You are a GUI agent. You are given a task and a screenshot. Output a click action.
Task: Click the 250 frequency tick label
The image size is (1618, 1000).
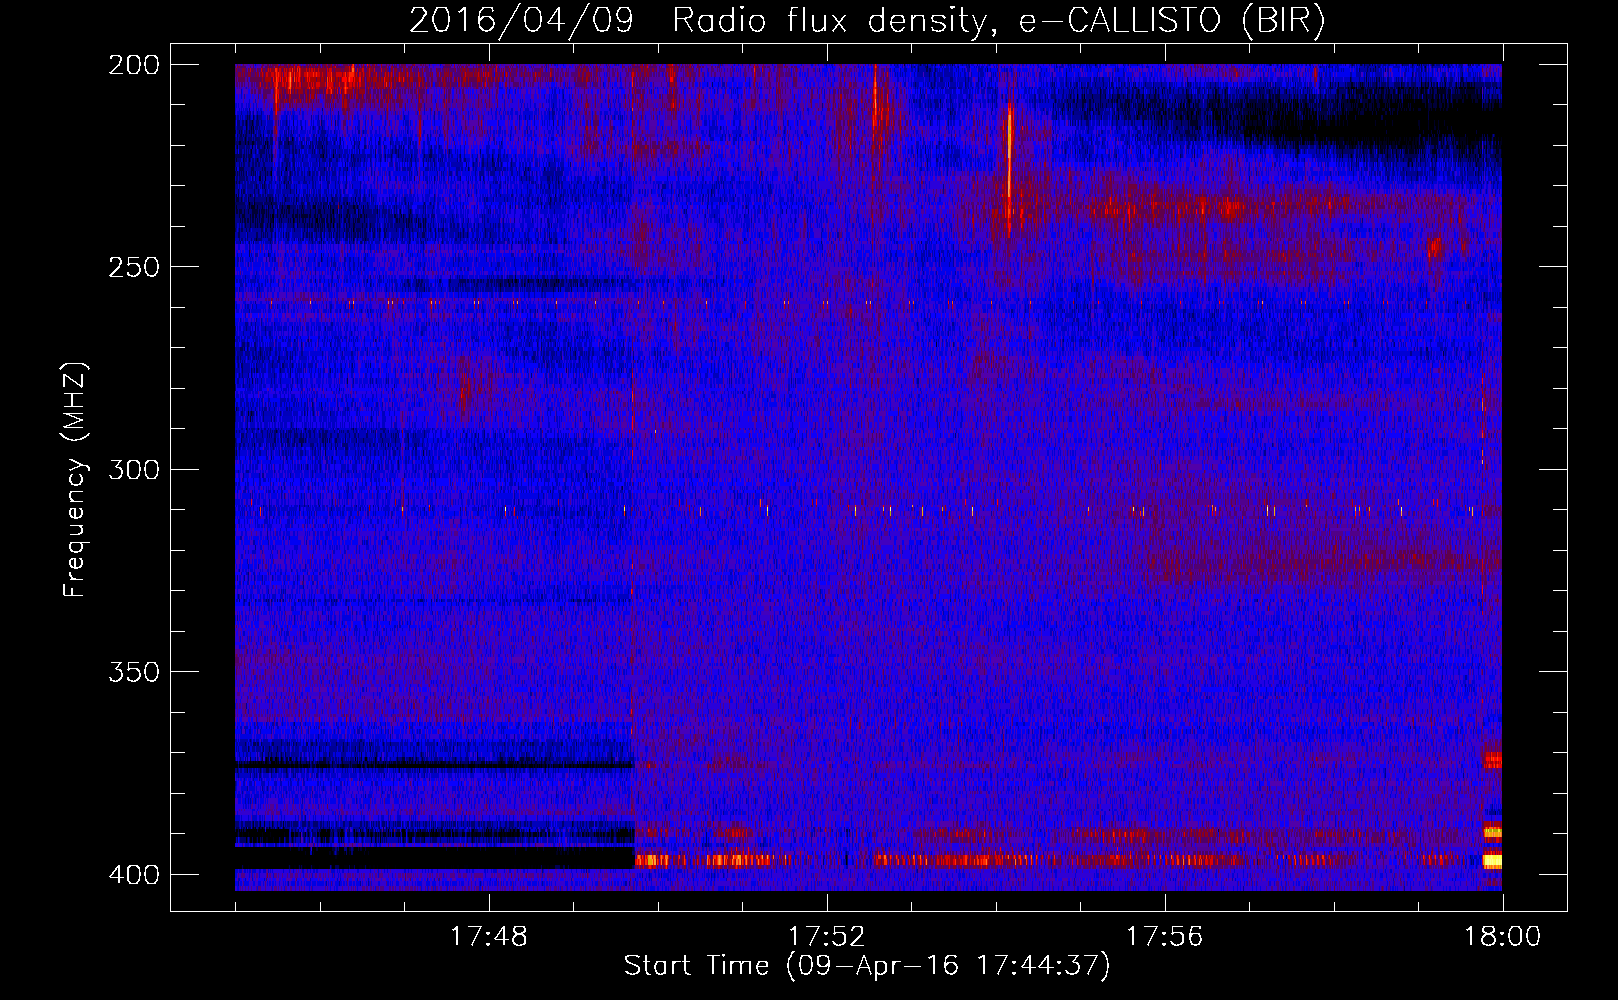pos(133,267)
